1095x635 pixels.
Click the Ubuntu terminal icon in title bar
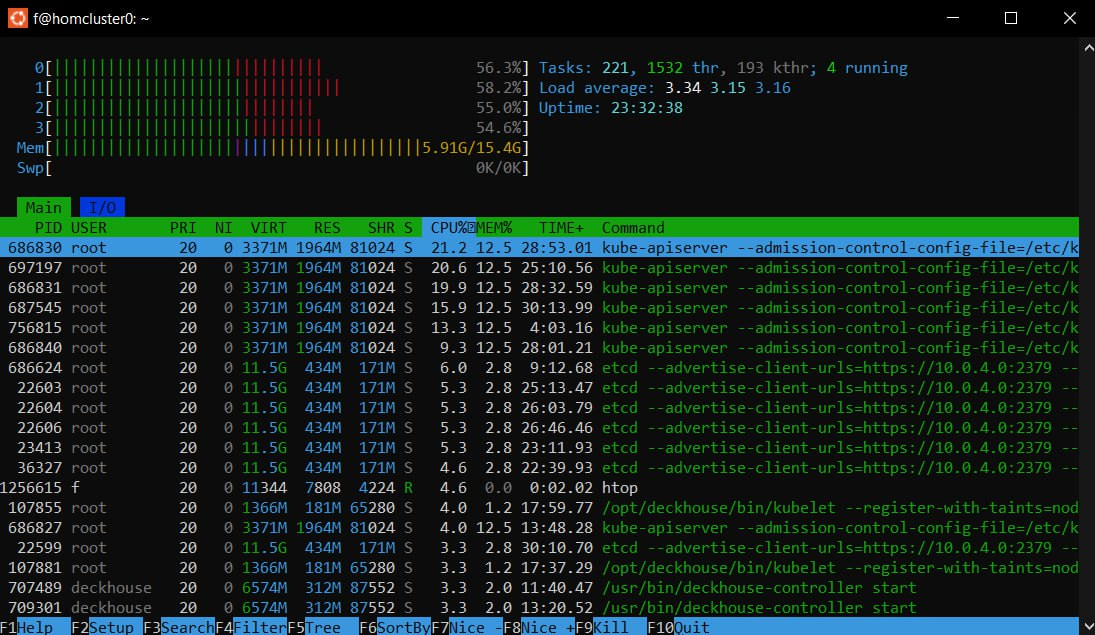click(17, 18)
